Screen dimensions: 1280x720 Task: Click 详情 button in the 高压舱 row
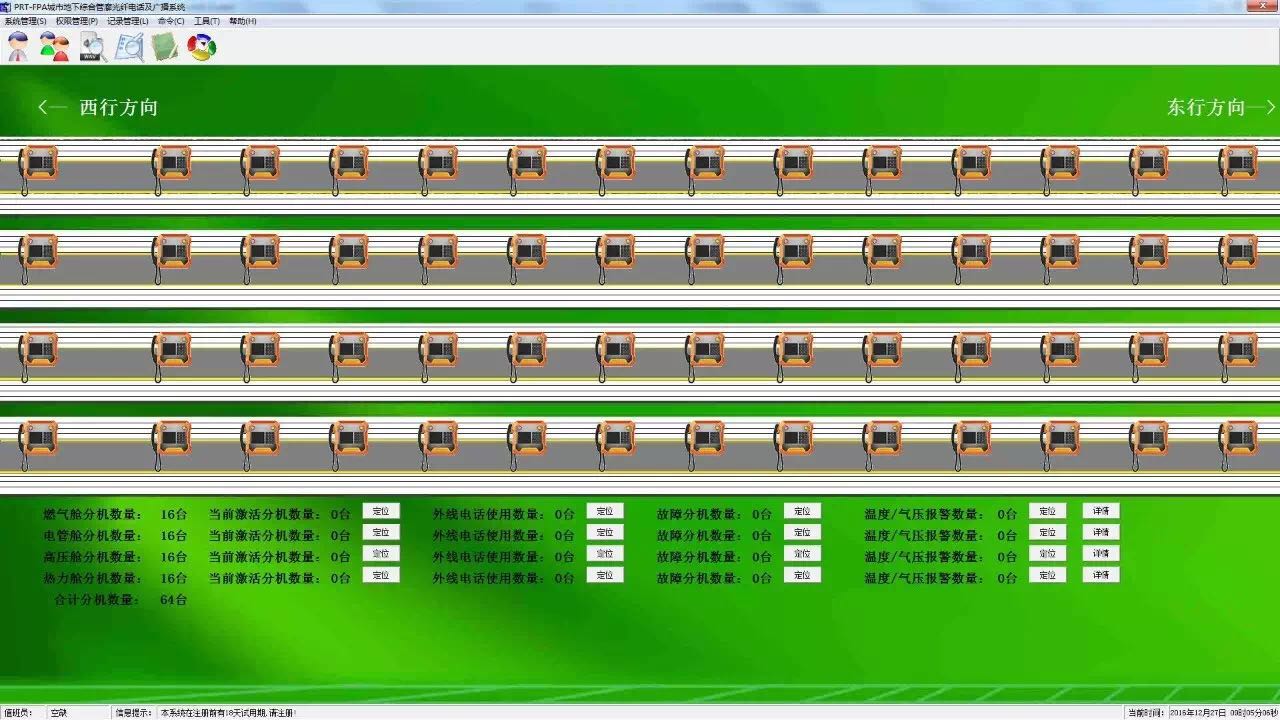click(x=1100, y=554)
